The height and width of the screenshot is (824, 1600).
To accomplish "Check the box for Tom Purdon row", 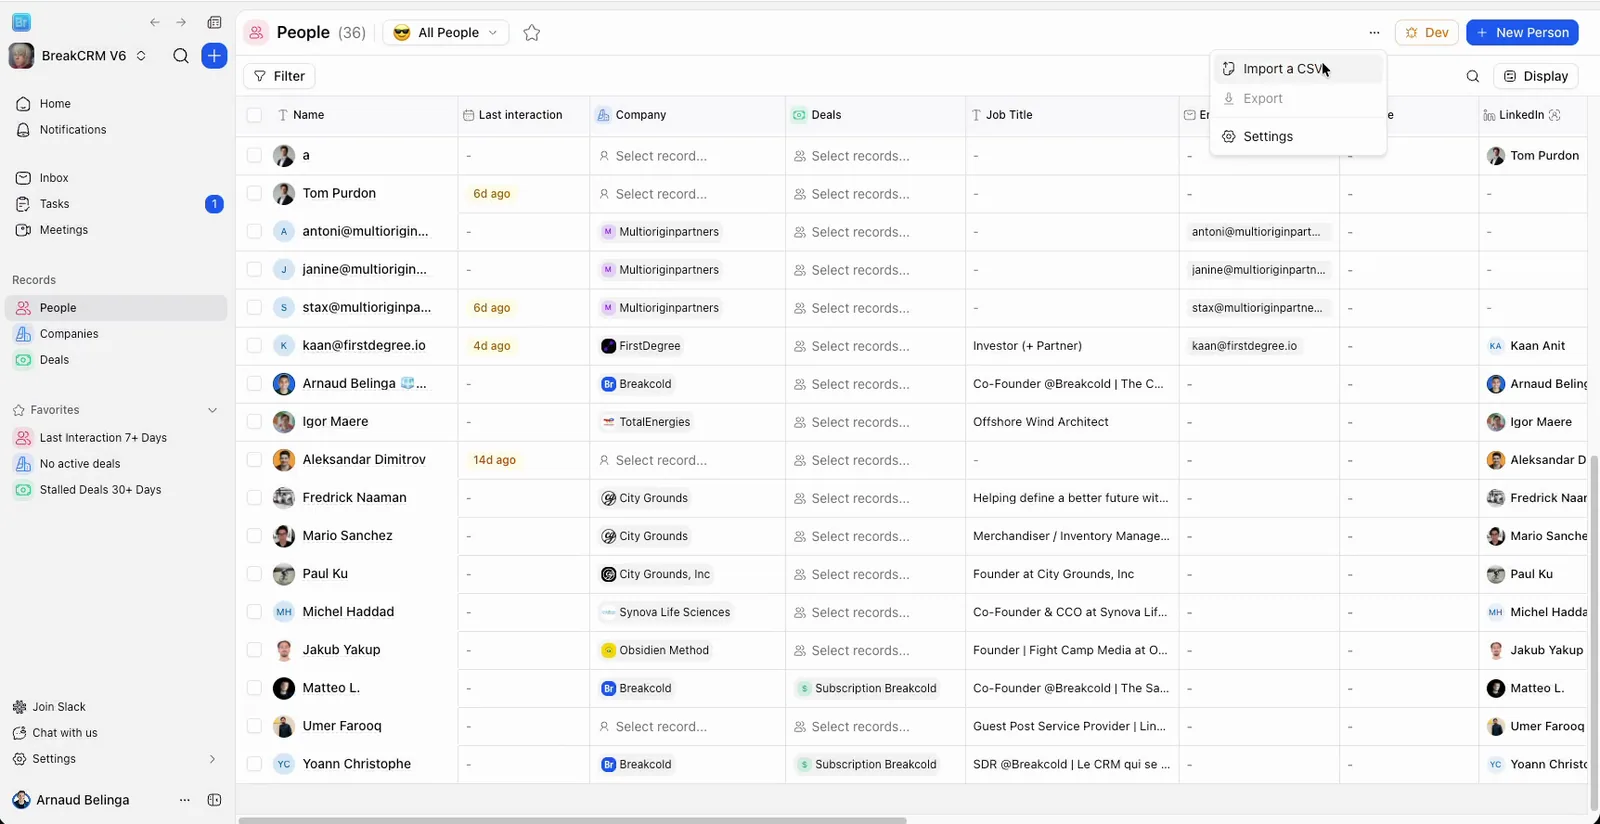I will (254, 194).
